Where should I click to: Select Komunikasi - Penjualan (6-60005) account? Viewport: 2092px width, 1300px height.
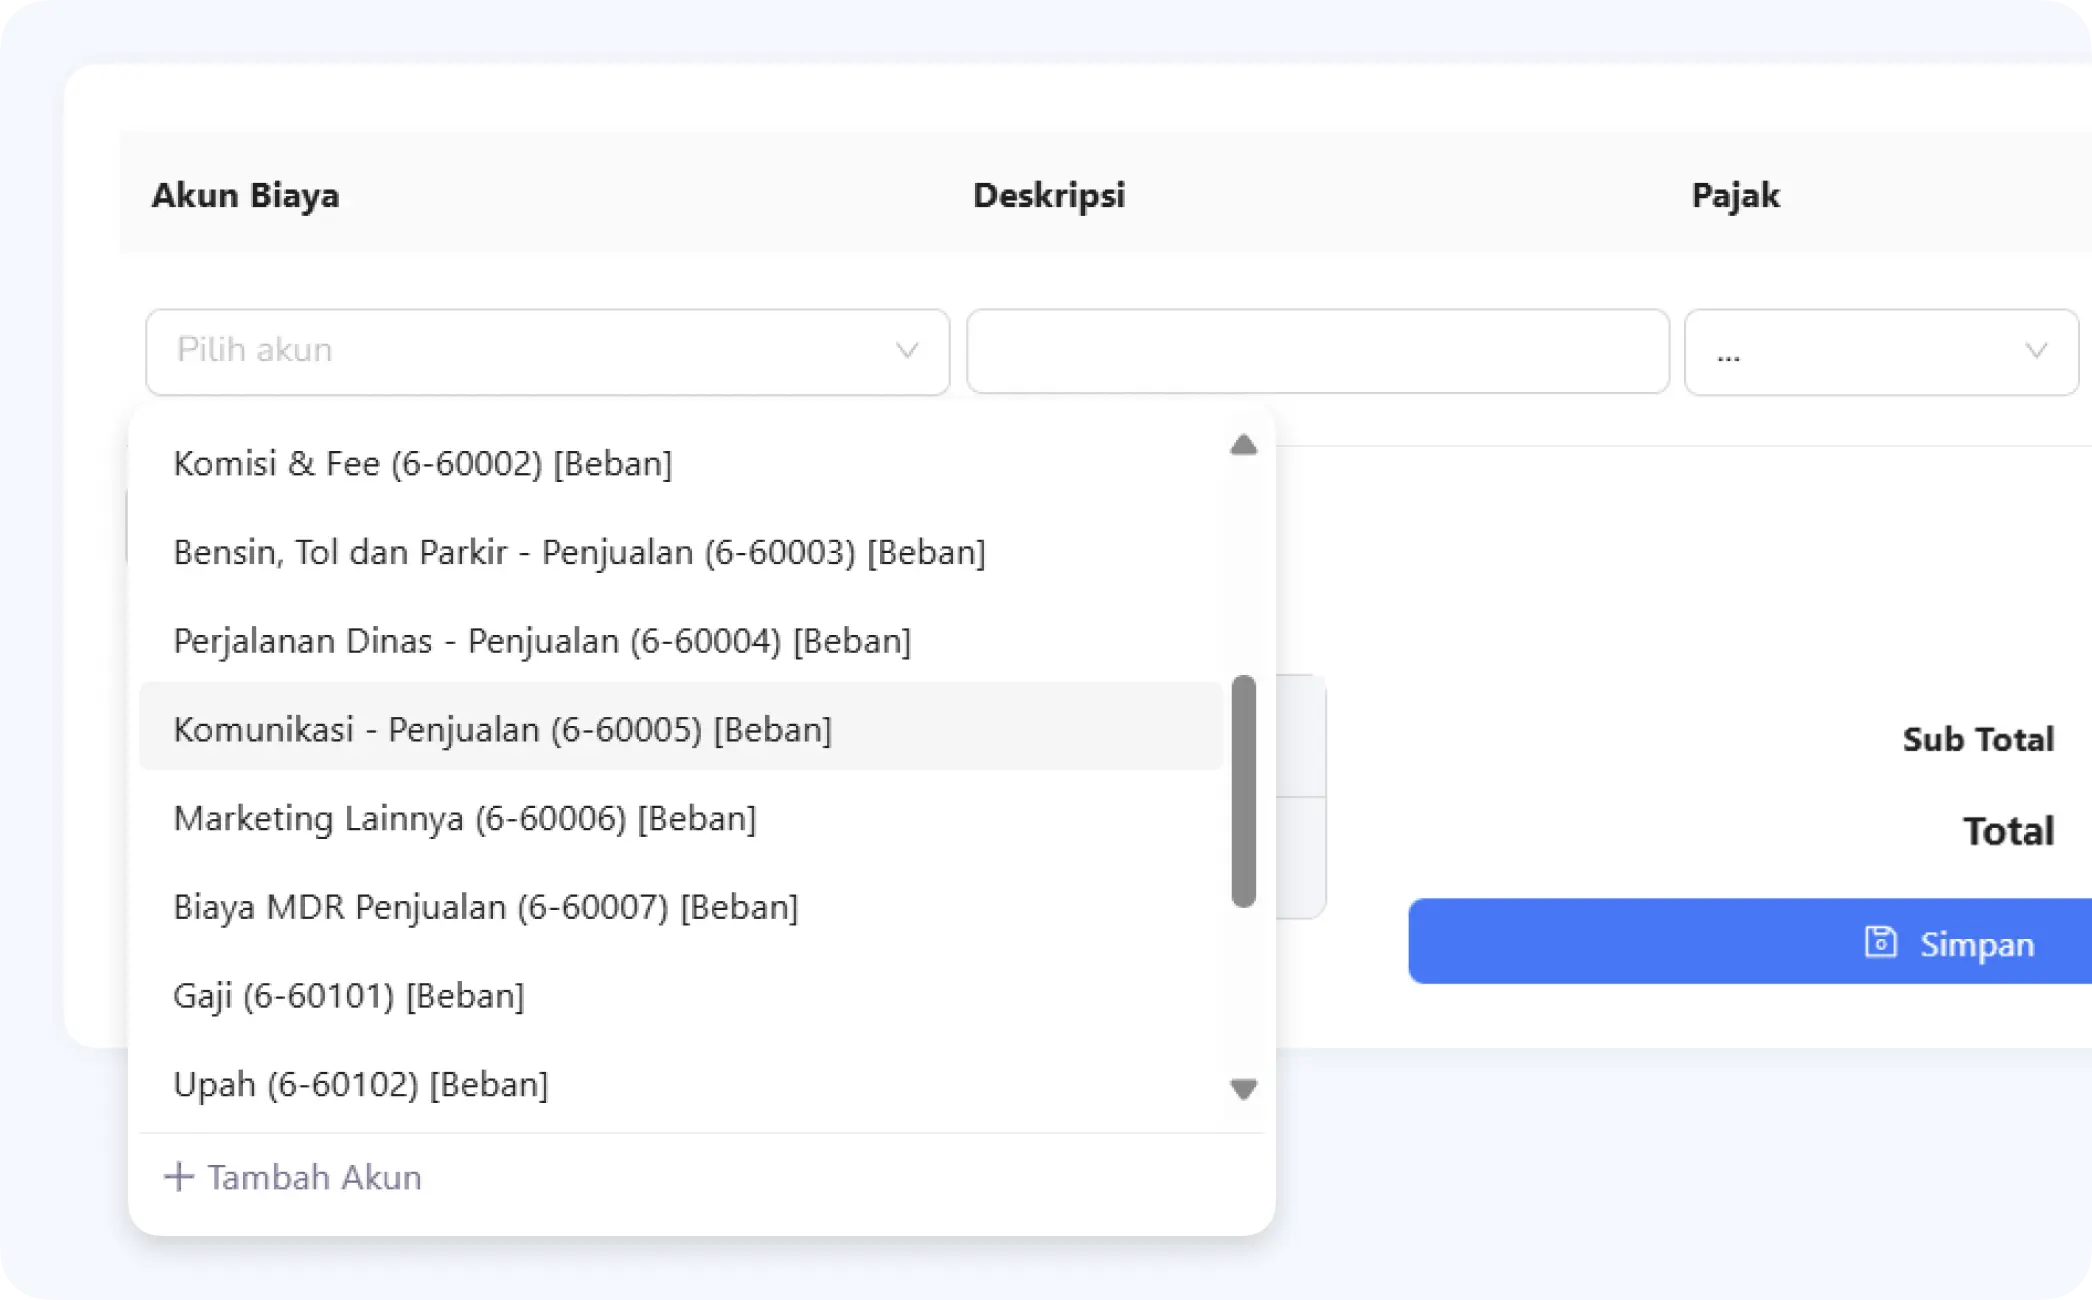[x=502, y=729]
